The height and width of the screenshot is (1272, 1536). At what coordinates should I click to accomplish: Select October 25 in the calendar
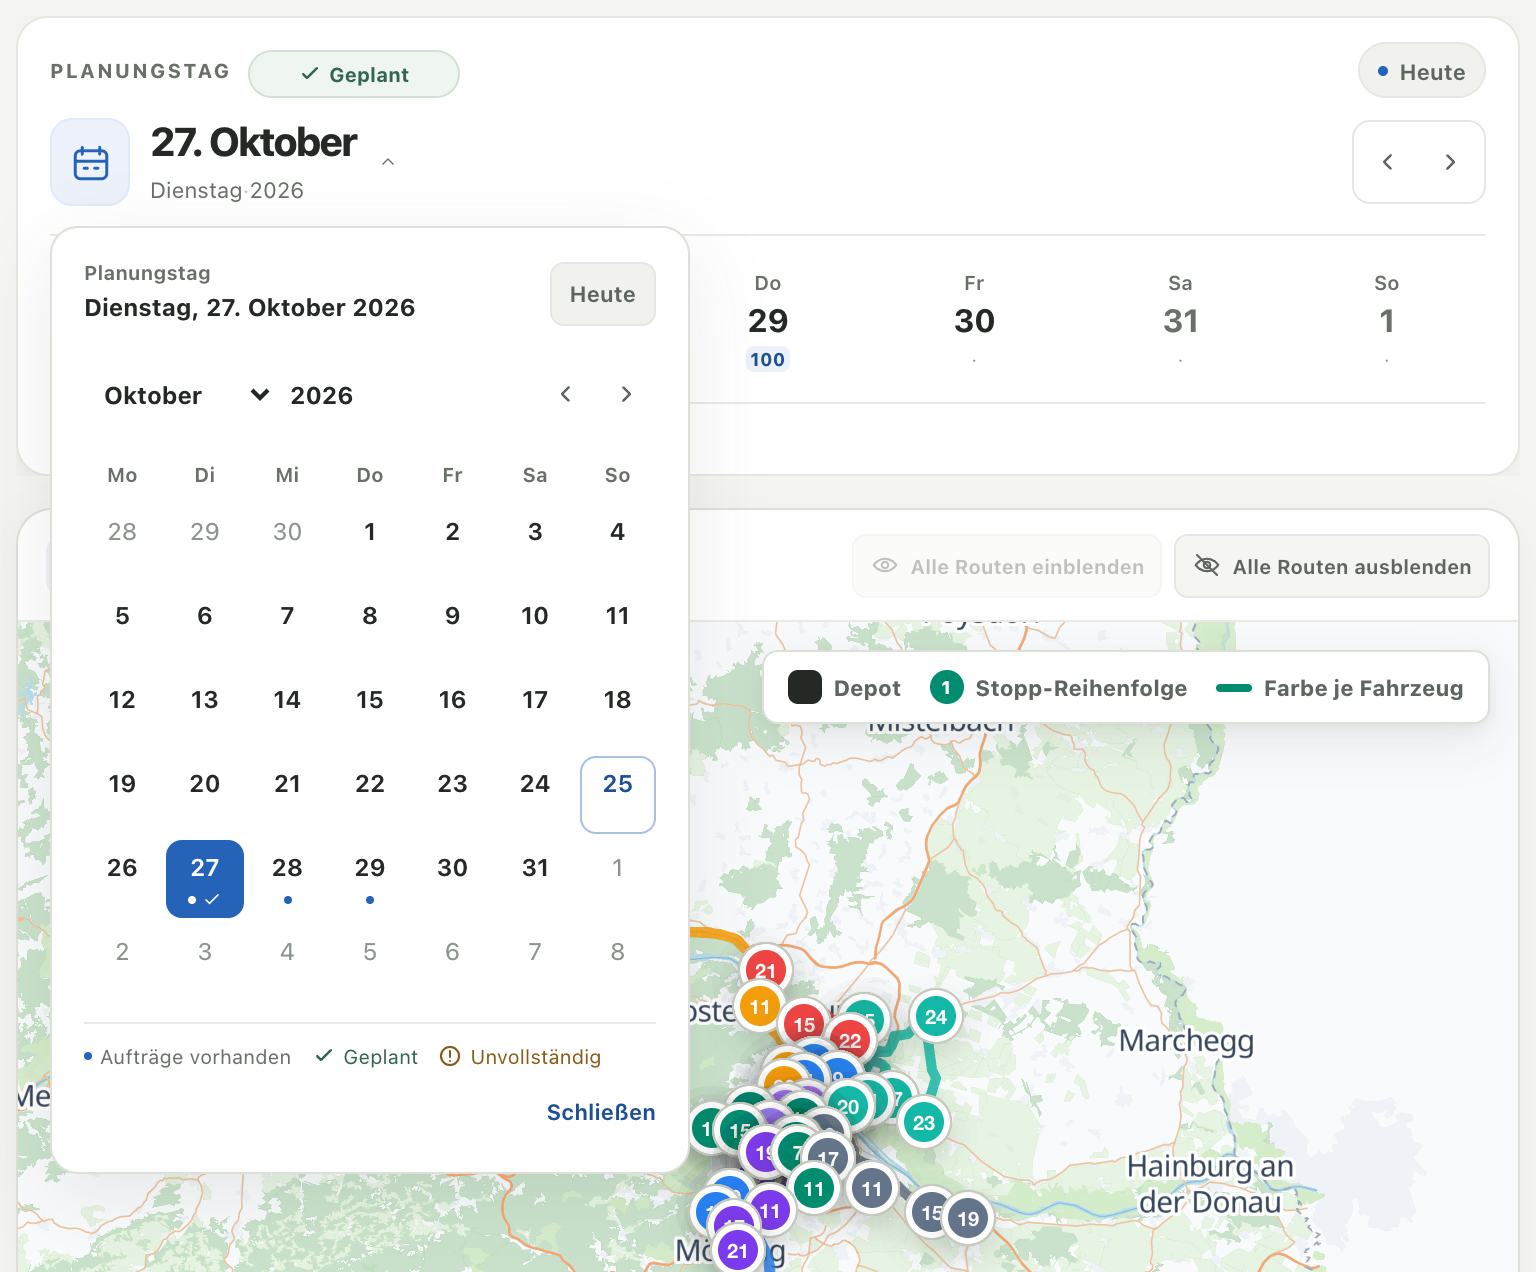pos(617,794)
